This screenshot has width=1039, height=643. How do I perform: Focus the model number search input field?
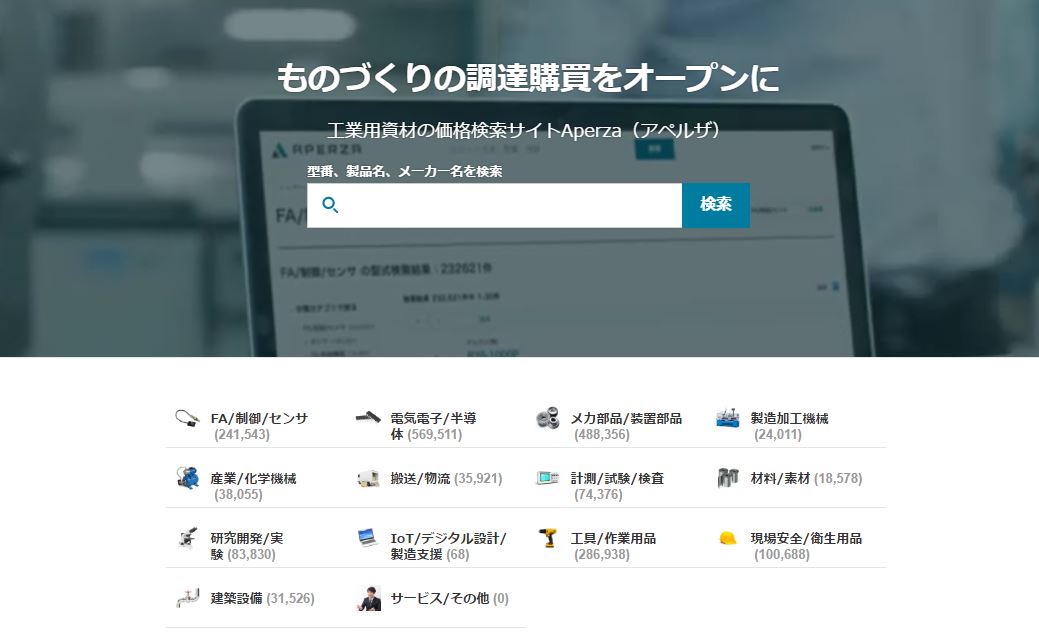[510, 205]
